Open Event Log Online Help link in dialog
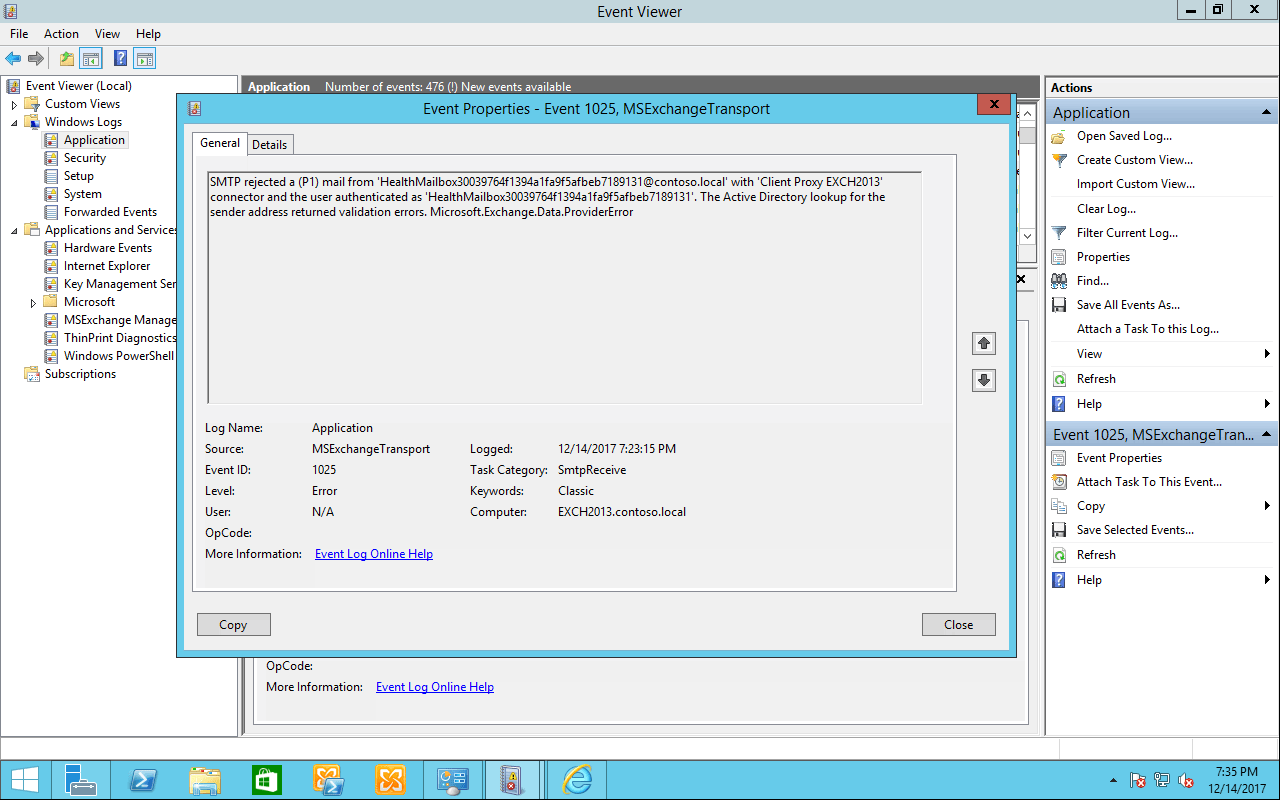The height and width of the screenshot is (800, 1280). (374, 554)
